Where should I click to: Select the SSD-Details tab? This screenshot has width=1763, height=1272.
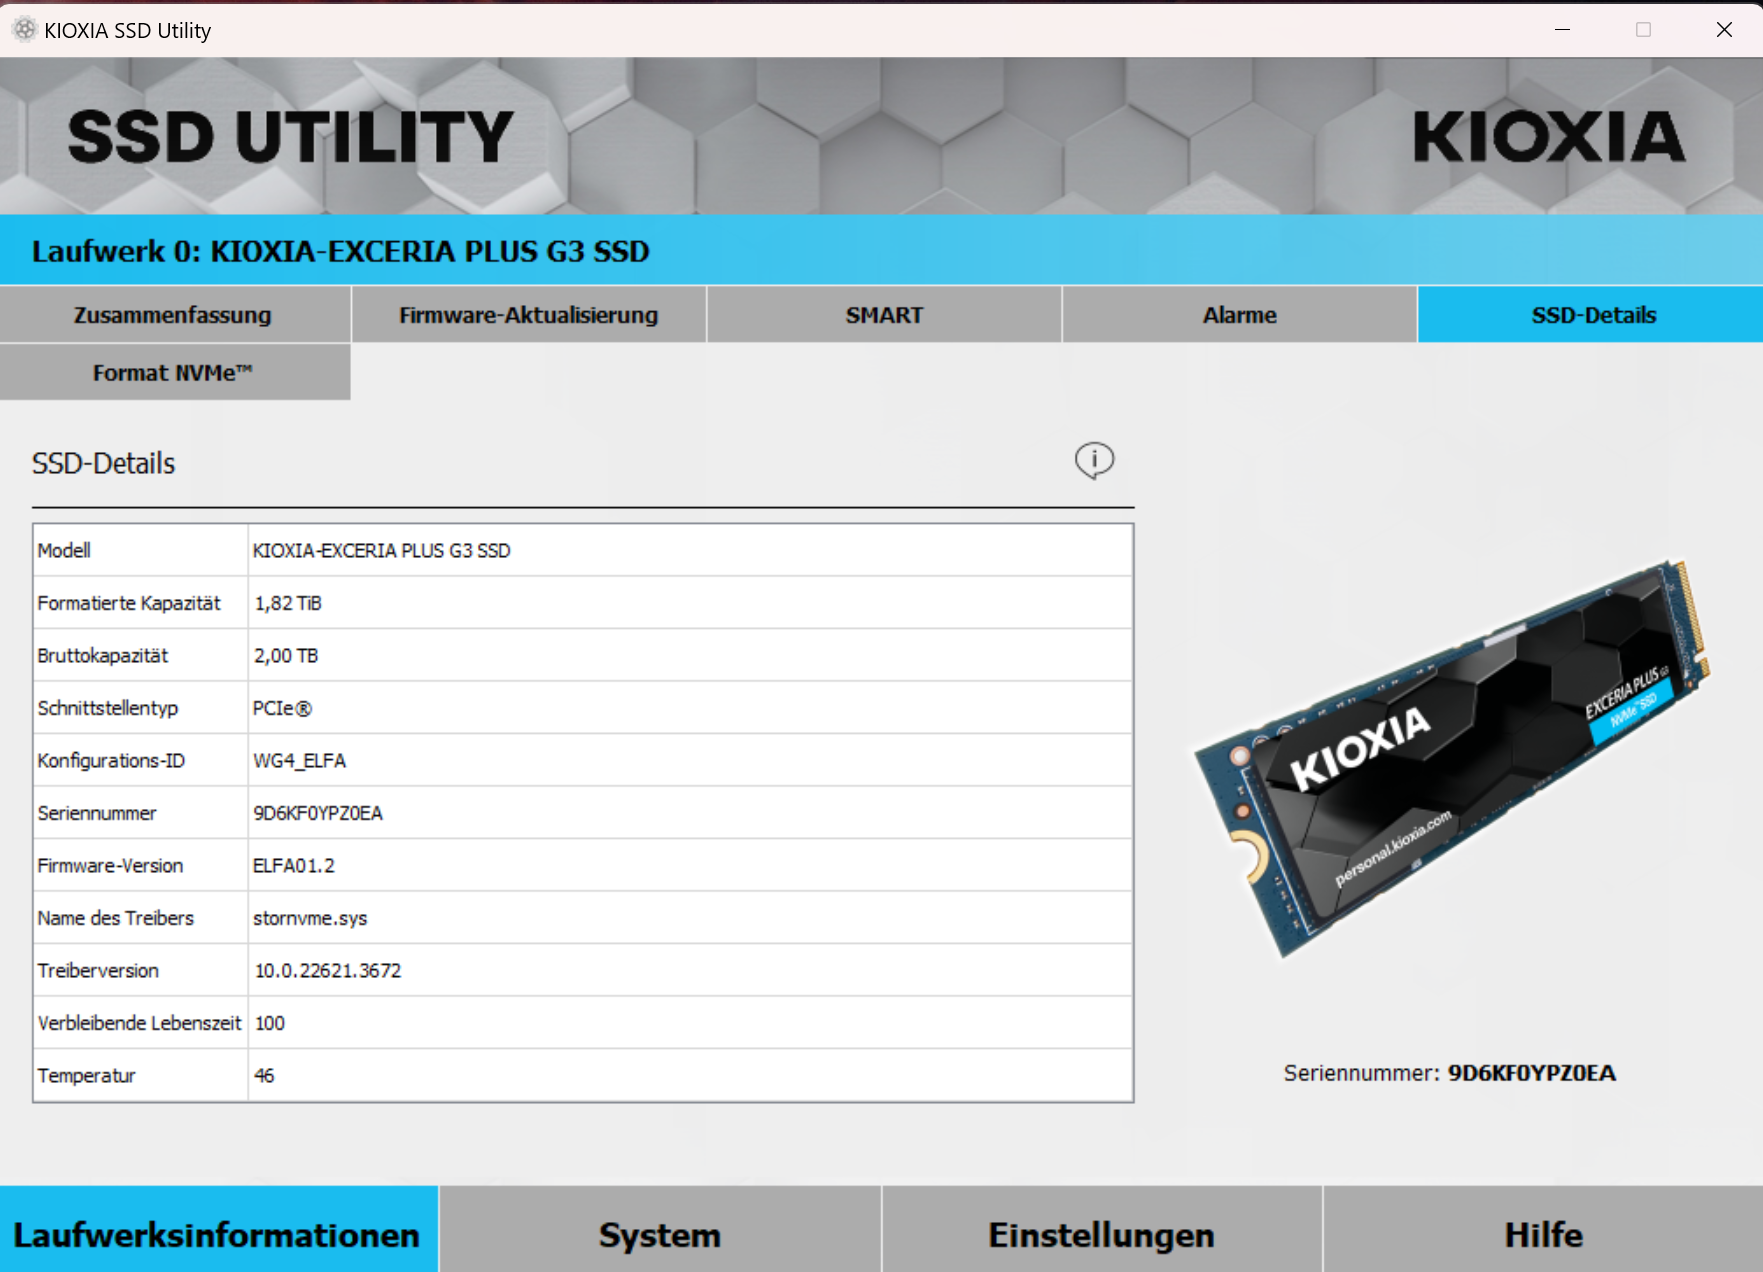pyautogui.click(x=1590, y=315)
